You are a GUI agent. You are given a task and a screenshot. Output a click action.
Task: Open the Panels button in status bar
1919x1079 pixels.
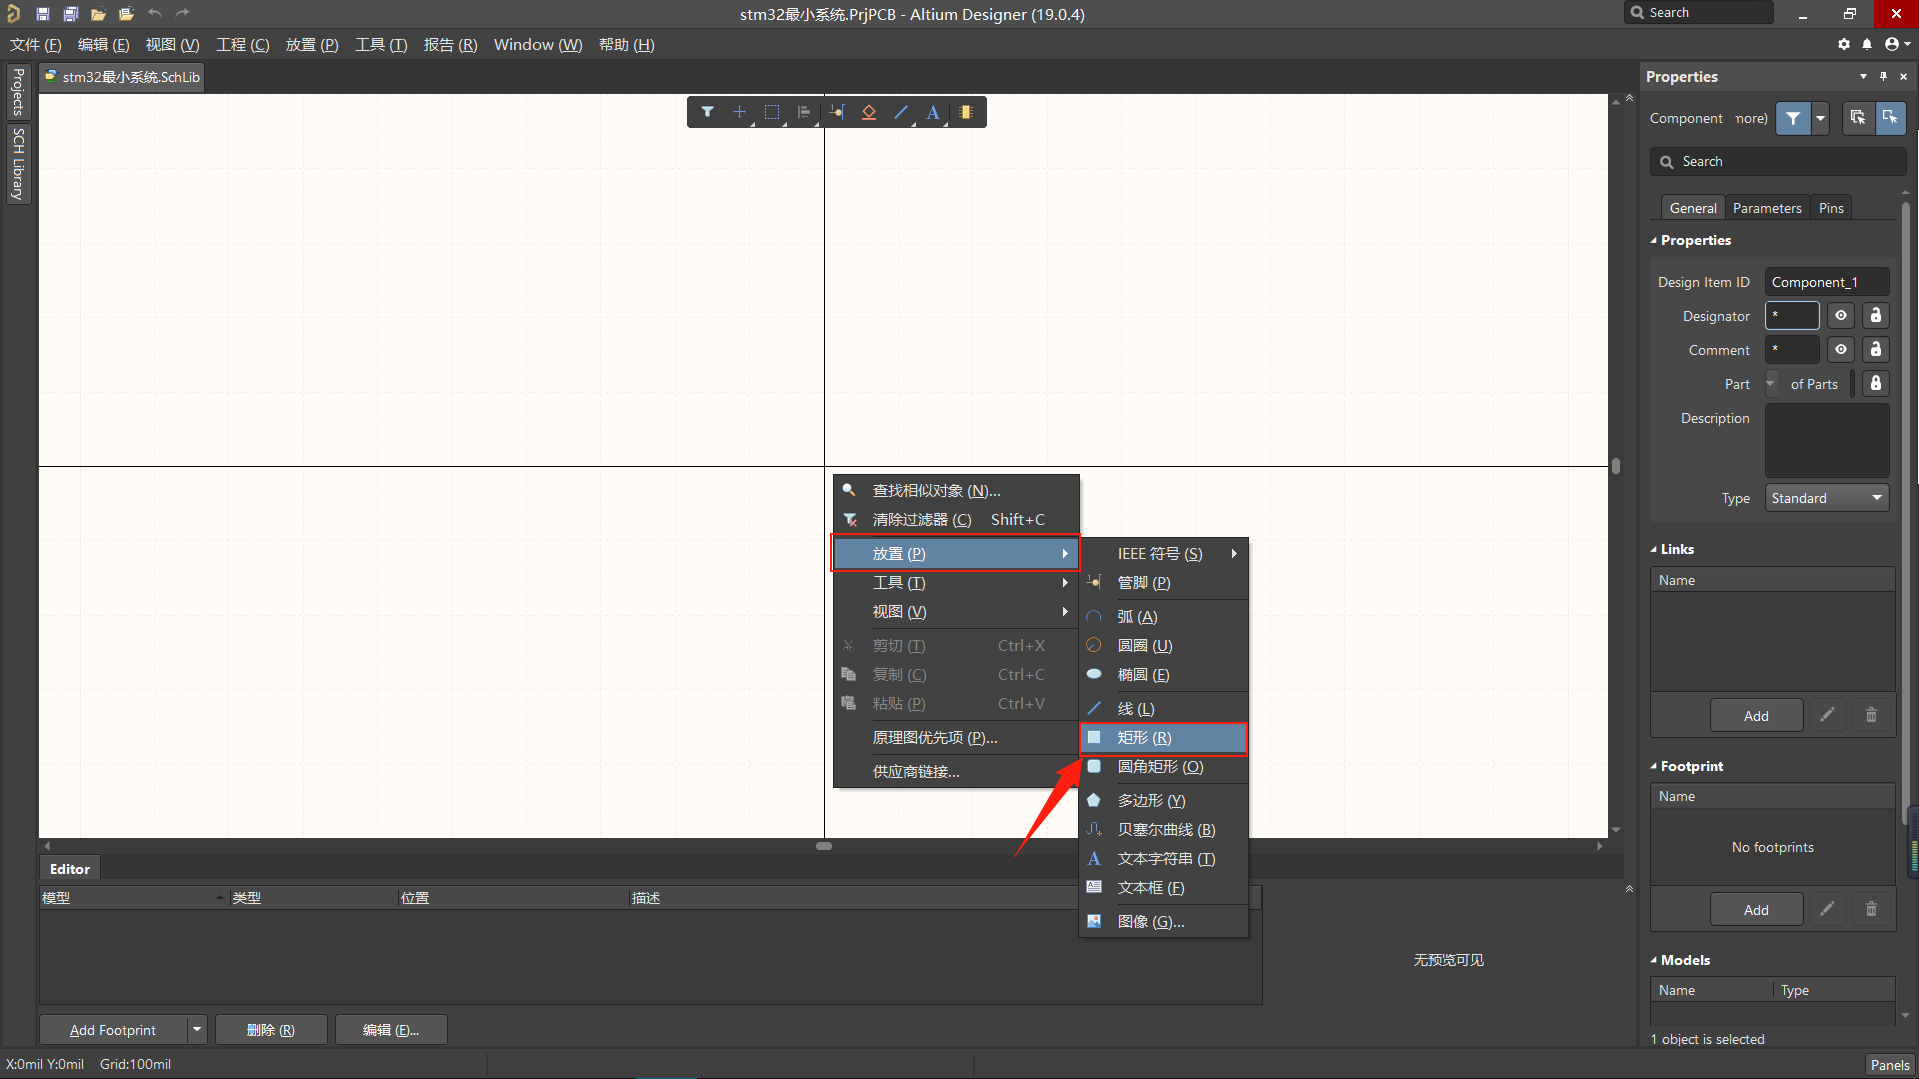(1890, 1064)
